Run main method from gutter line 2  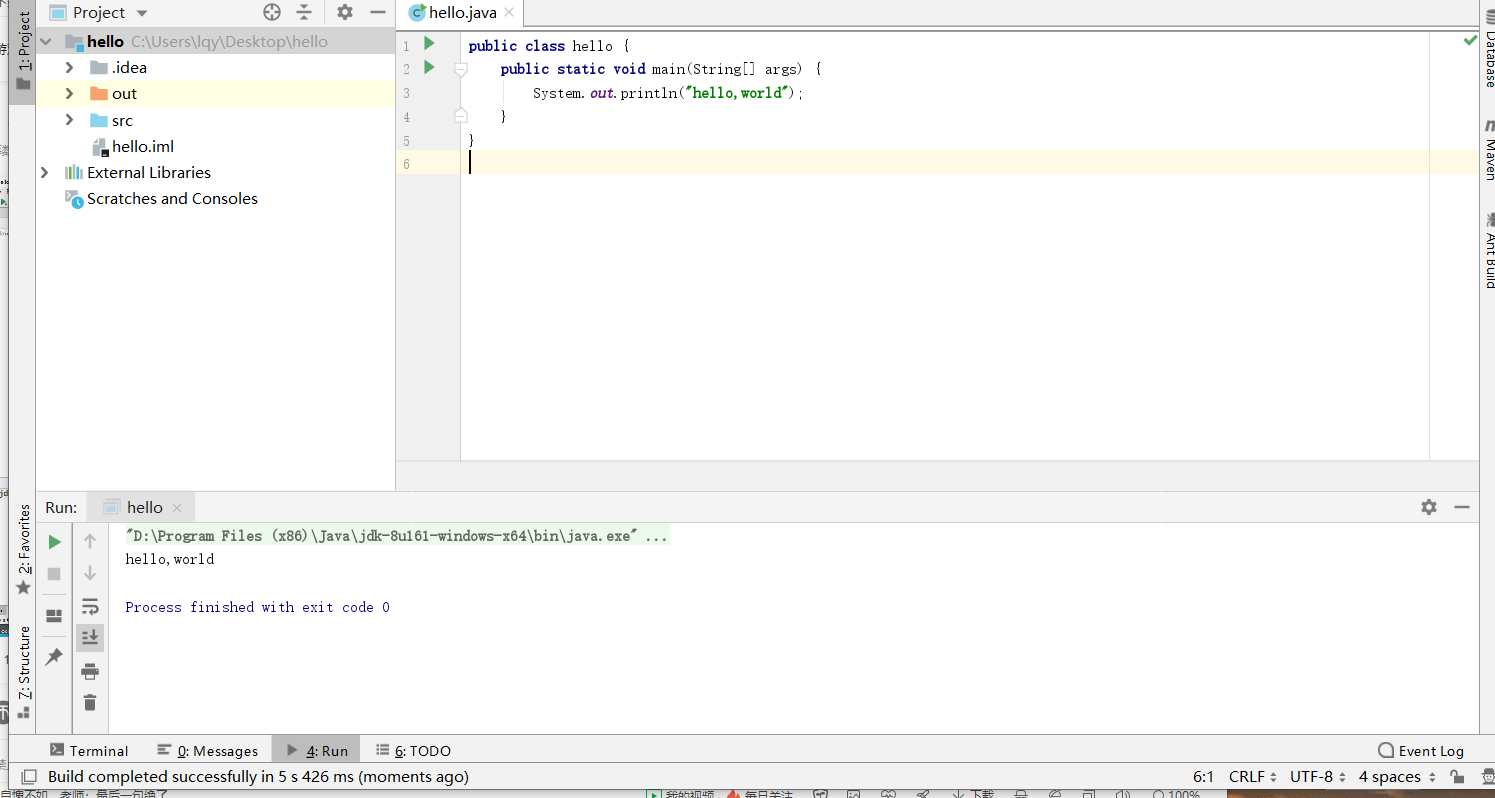[x=429, y=67]
